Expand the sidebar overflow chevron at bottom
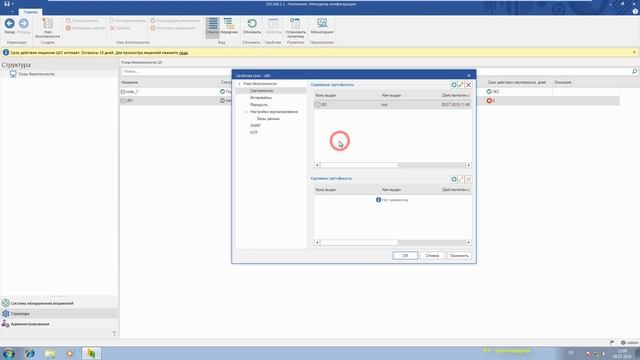640x360 pixels. [x=114, y=333]
